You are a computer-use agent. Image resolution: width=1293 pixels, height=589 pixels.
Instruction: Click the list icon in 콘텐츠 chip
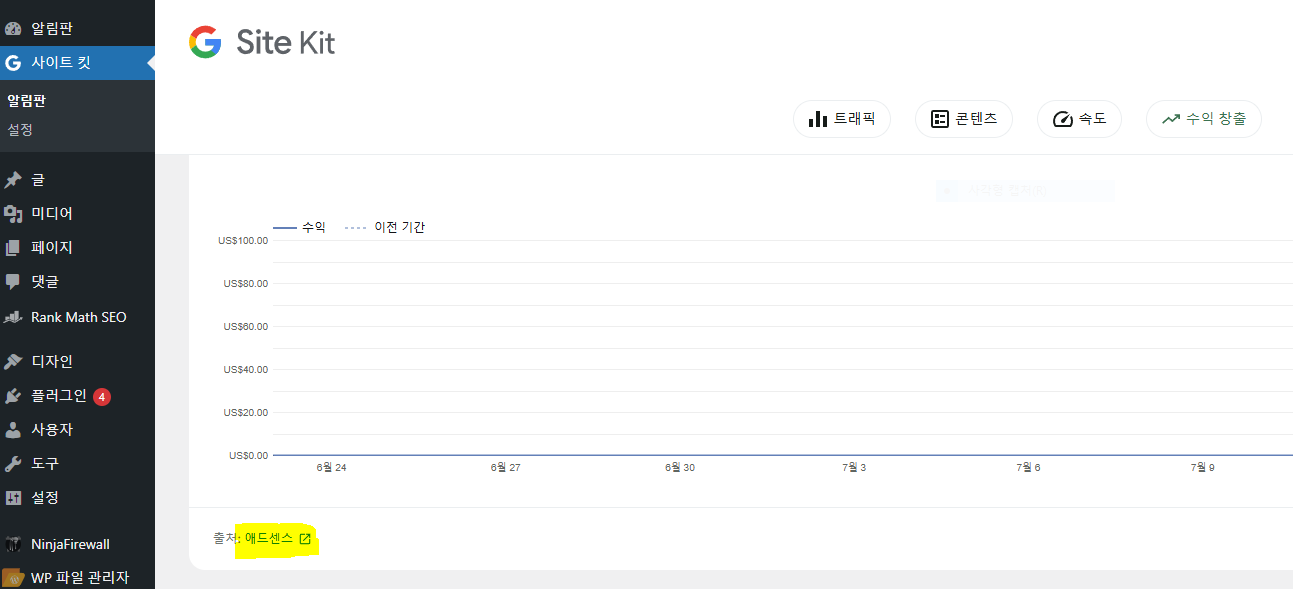coord(939,119)
